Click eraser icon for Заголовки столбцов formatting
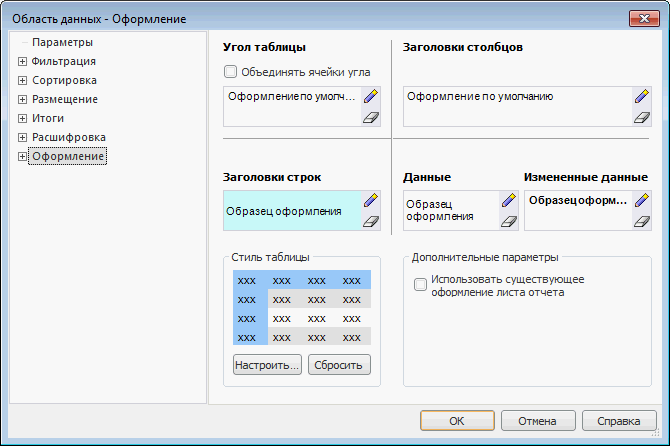670x446 pixels. click(x=643, y=117)
